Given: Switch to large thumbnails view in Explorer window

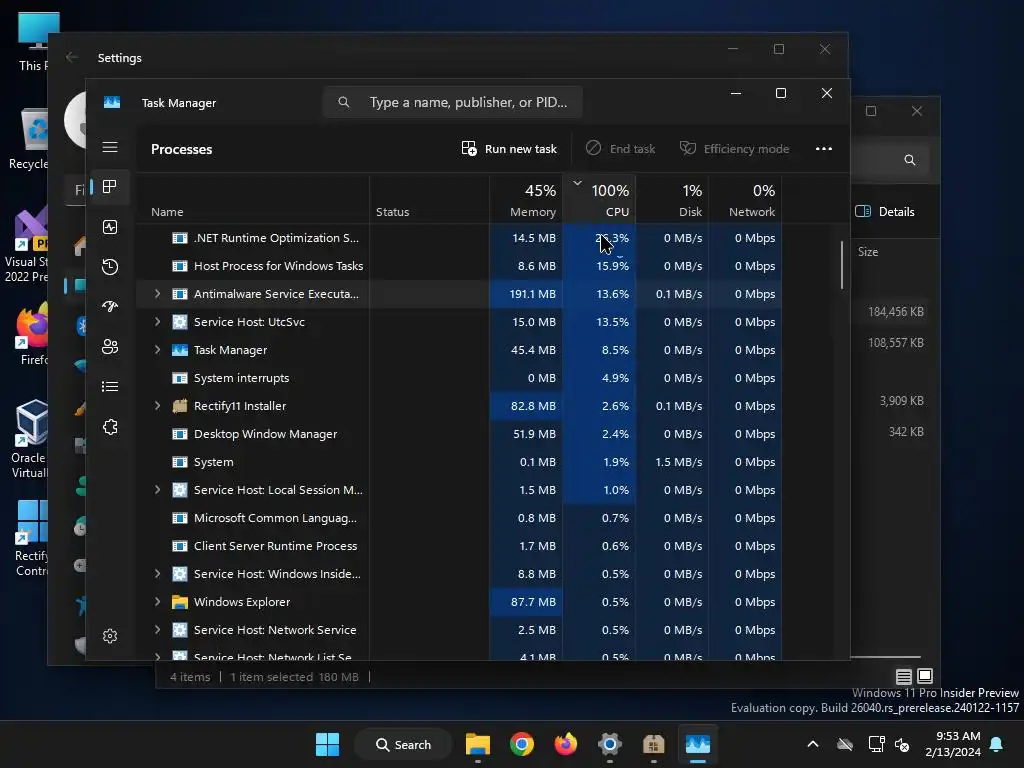Looking at the screenshot, I should click(x=925, y=676).
